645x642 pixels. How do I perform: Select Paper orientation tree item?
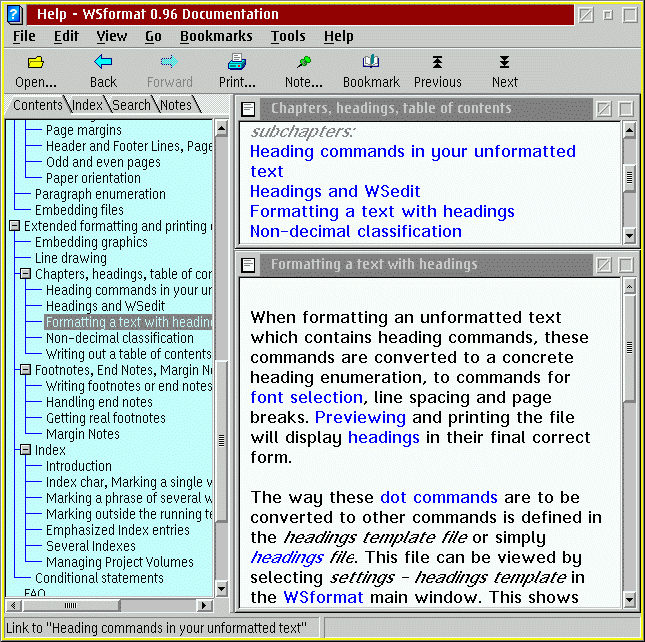point(93,178)
